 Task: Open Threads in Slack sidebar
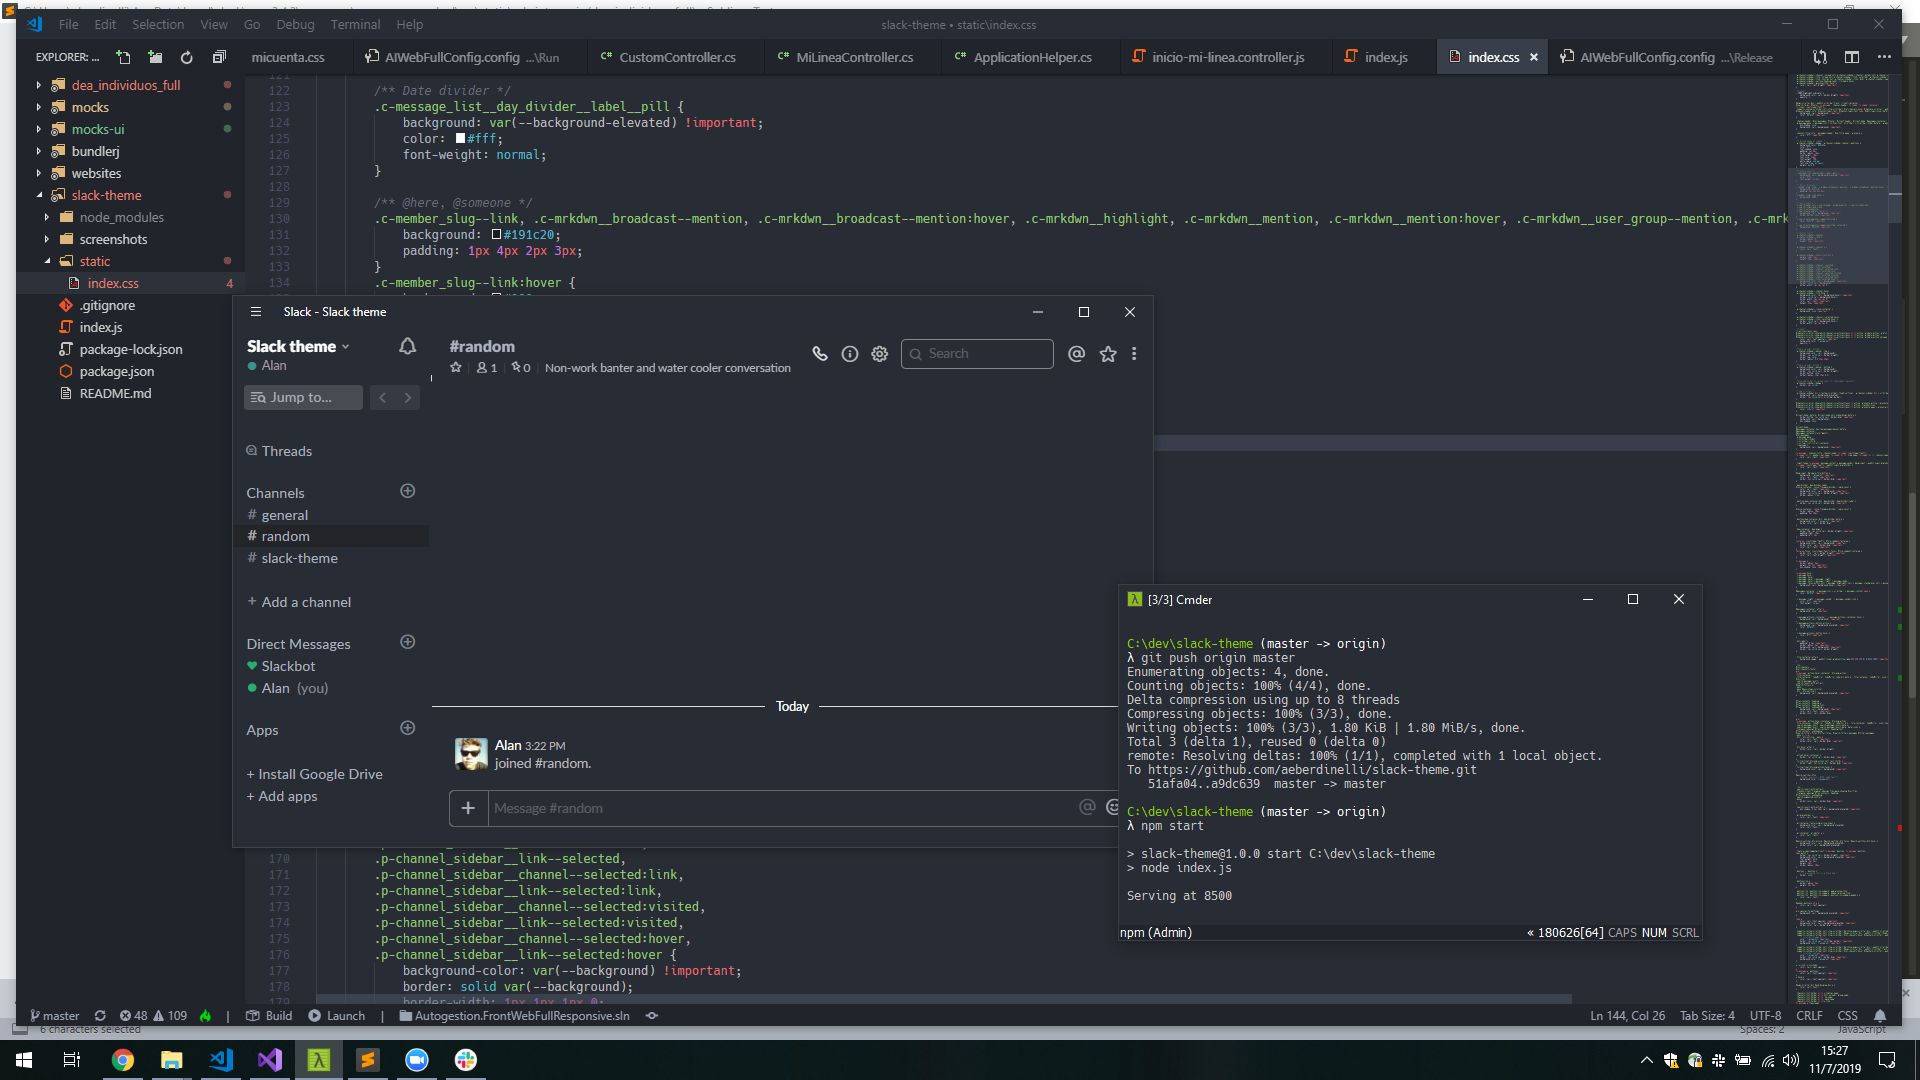coord(286,451)
